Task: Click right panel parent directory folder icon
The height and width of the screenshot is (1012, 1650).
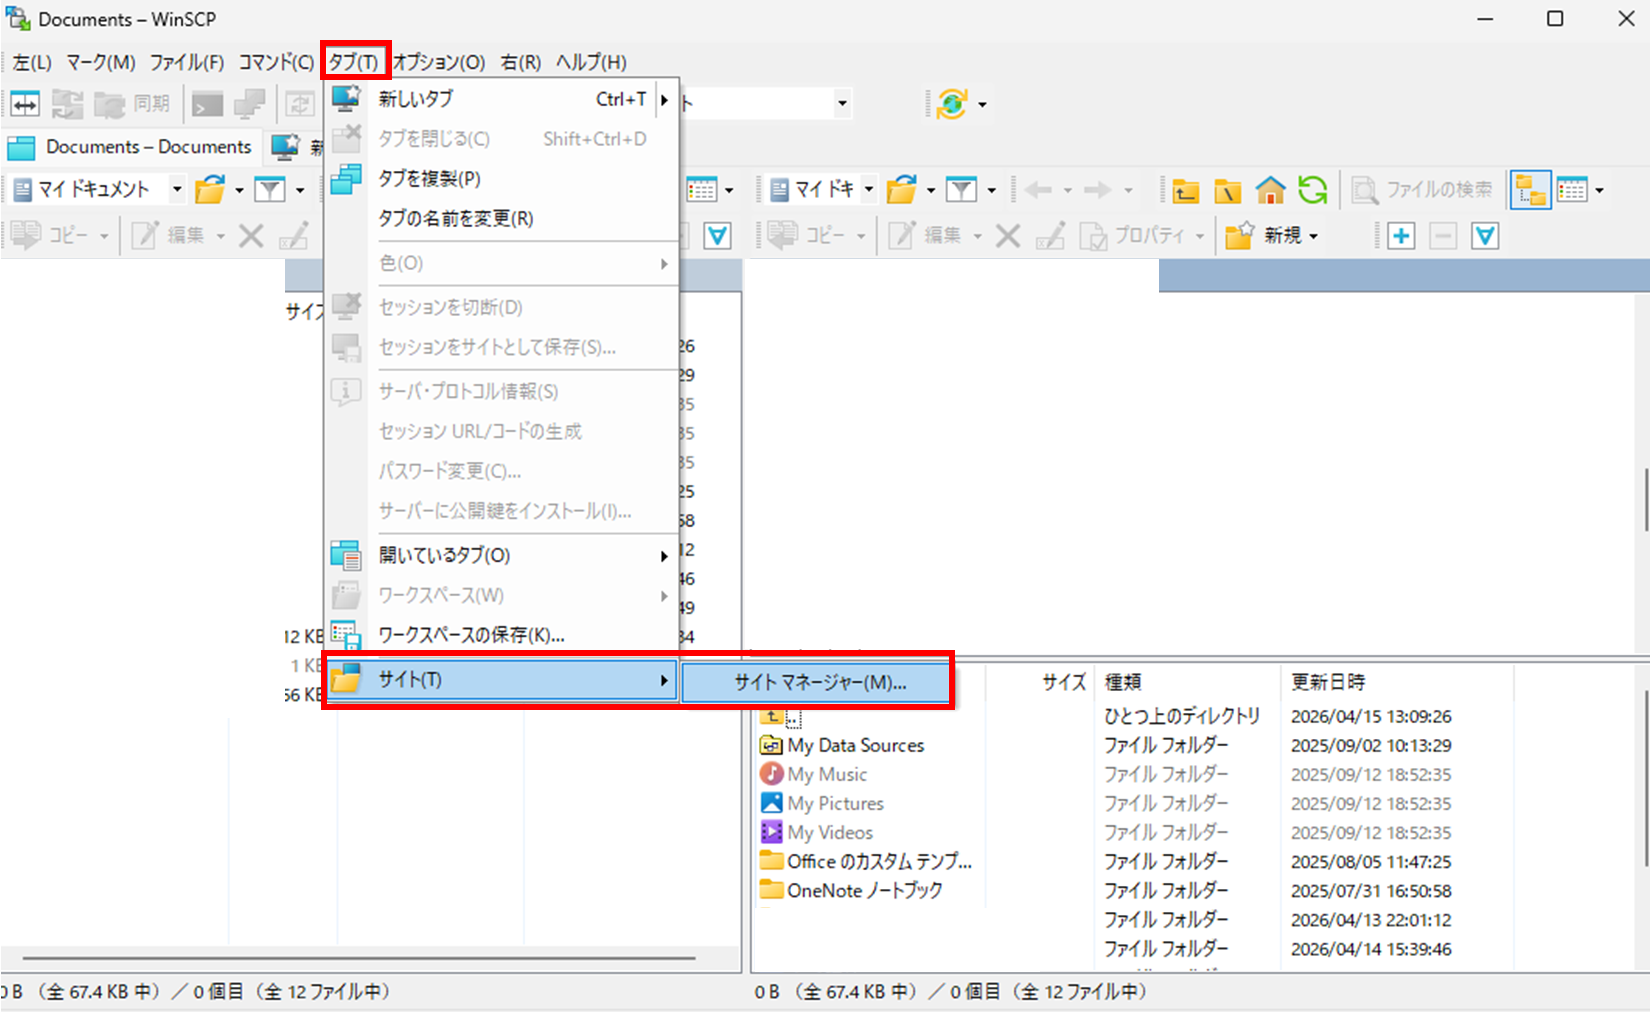Action: coord(1186,190)
